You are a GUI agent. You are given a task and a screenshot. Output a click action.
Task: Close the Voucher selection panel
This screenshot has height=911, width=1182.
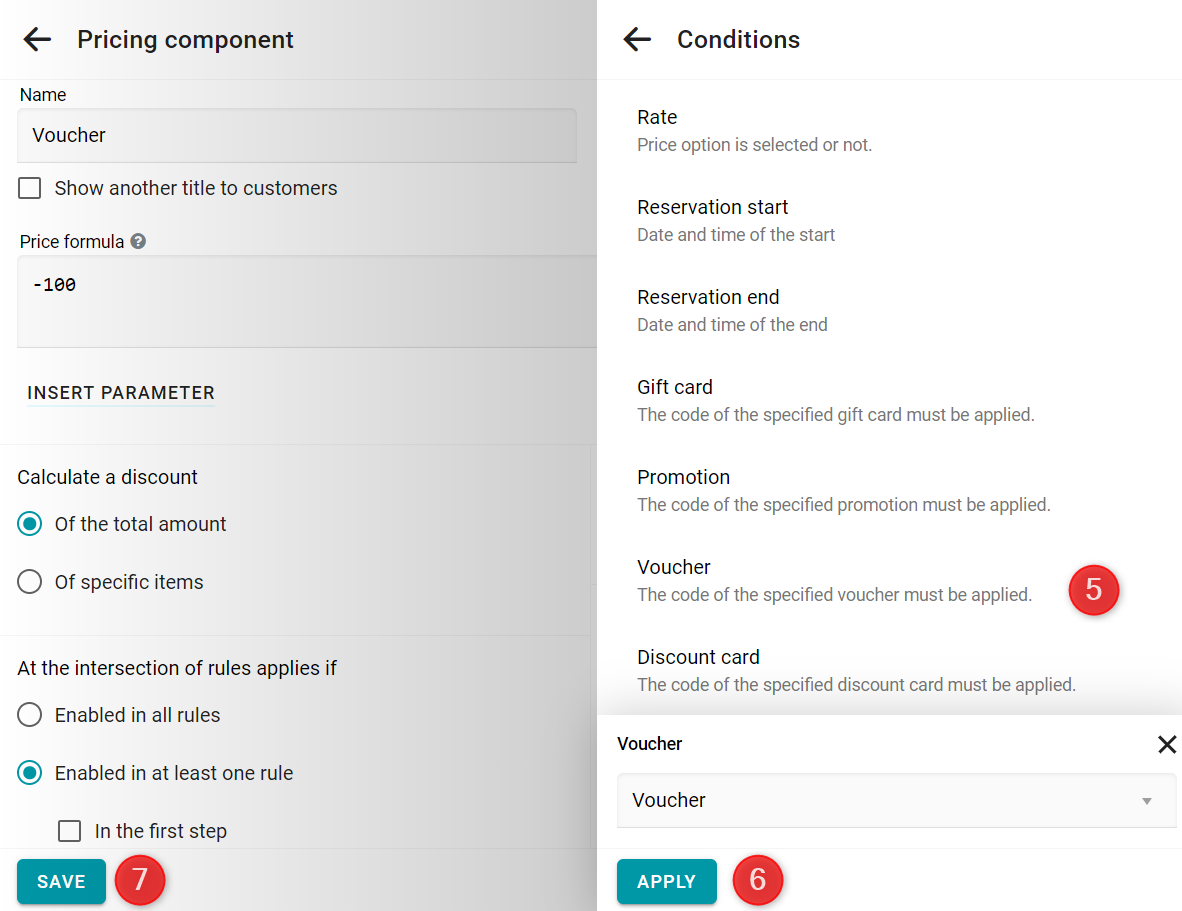(x=1166, y=744)
